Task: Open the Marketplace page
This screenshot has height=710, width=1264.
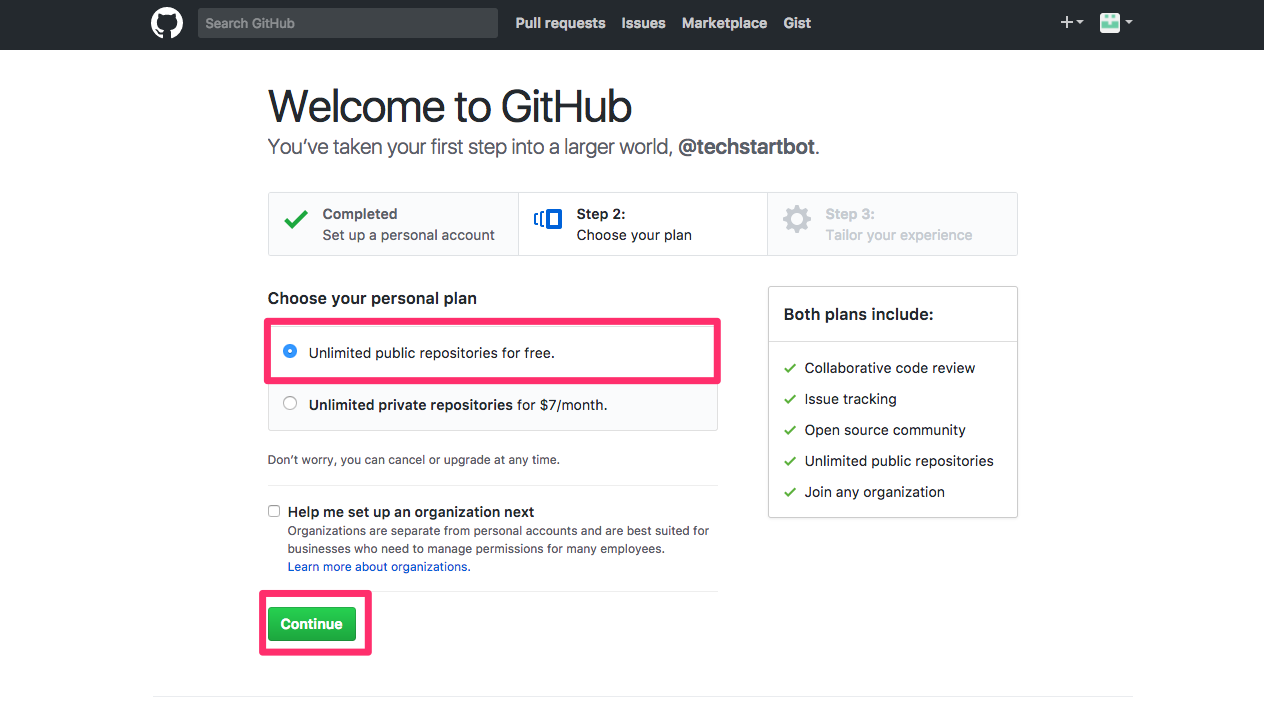Action: [x=724, y=23]
